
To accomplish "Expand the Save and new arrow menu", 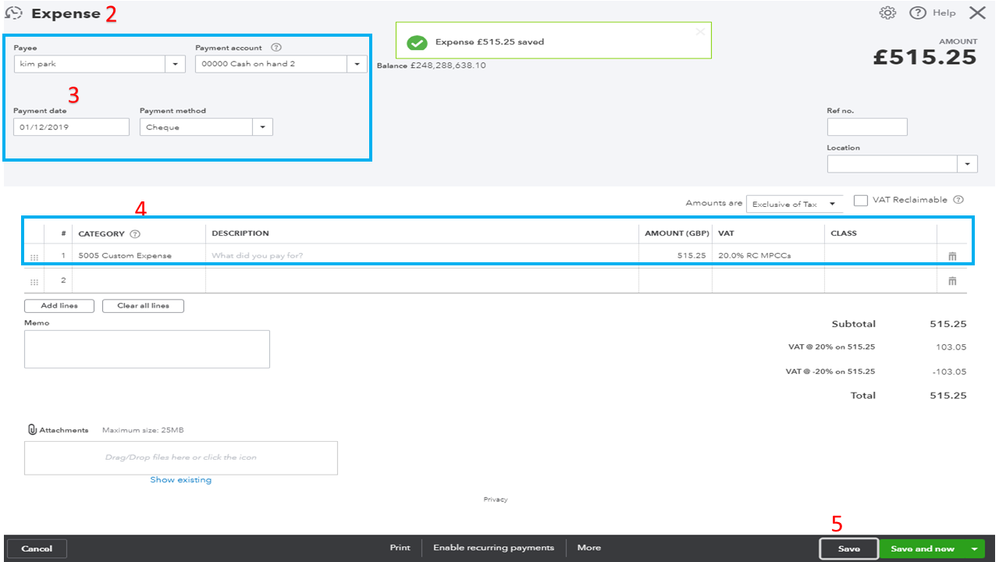I will tap(975, 549).
